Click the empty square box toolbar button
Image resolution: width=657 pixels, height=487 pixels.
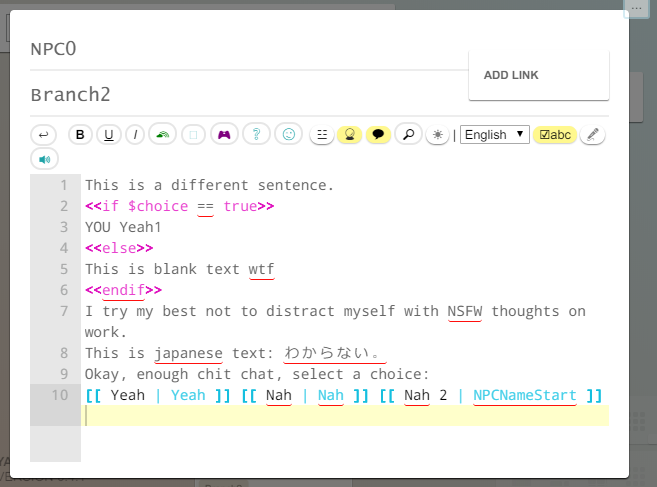point(193,135)
